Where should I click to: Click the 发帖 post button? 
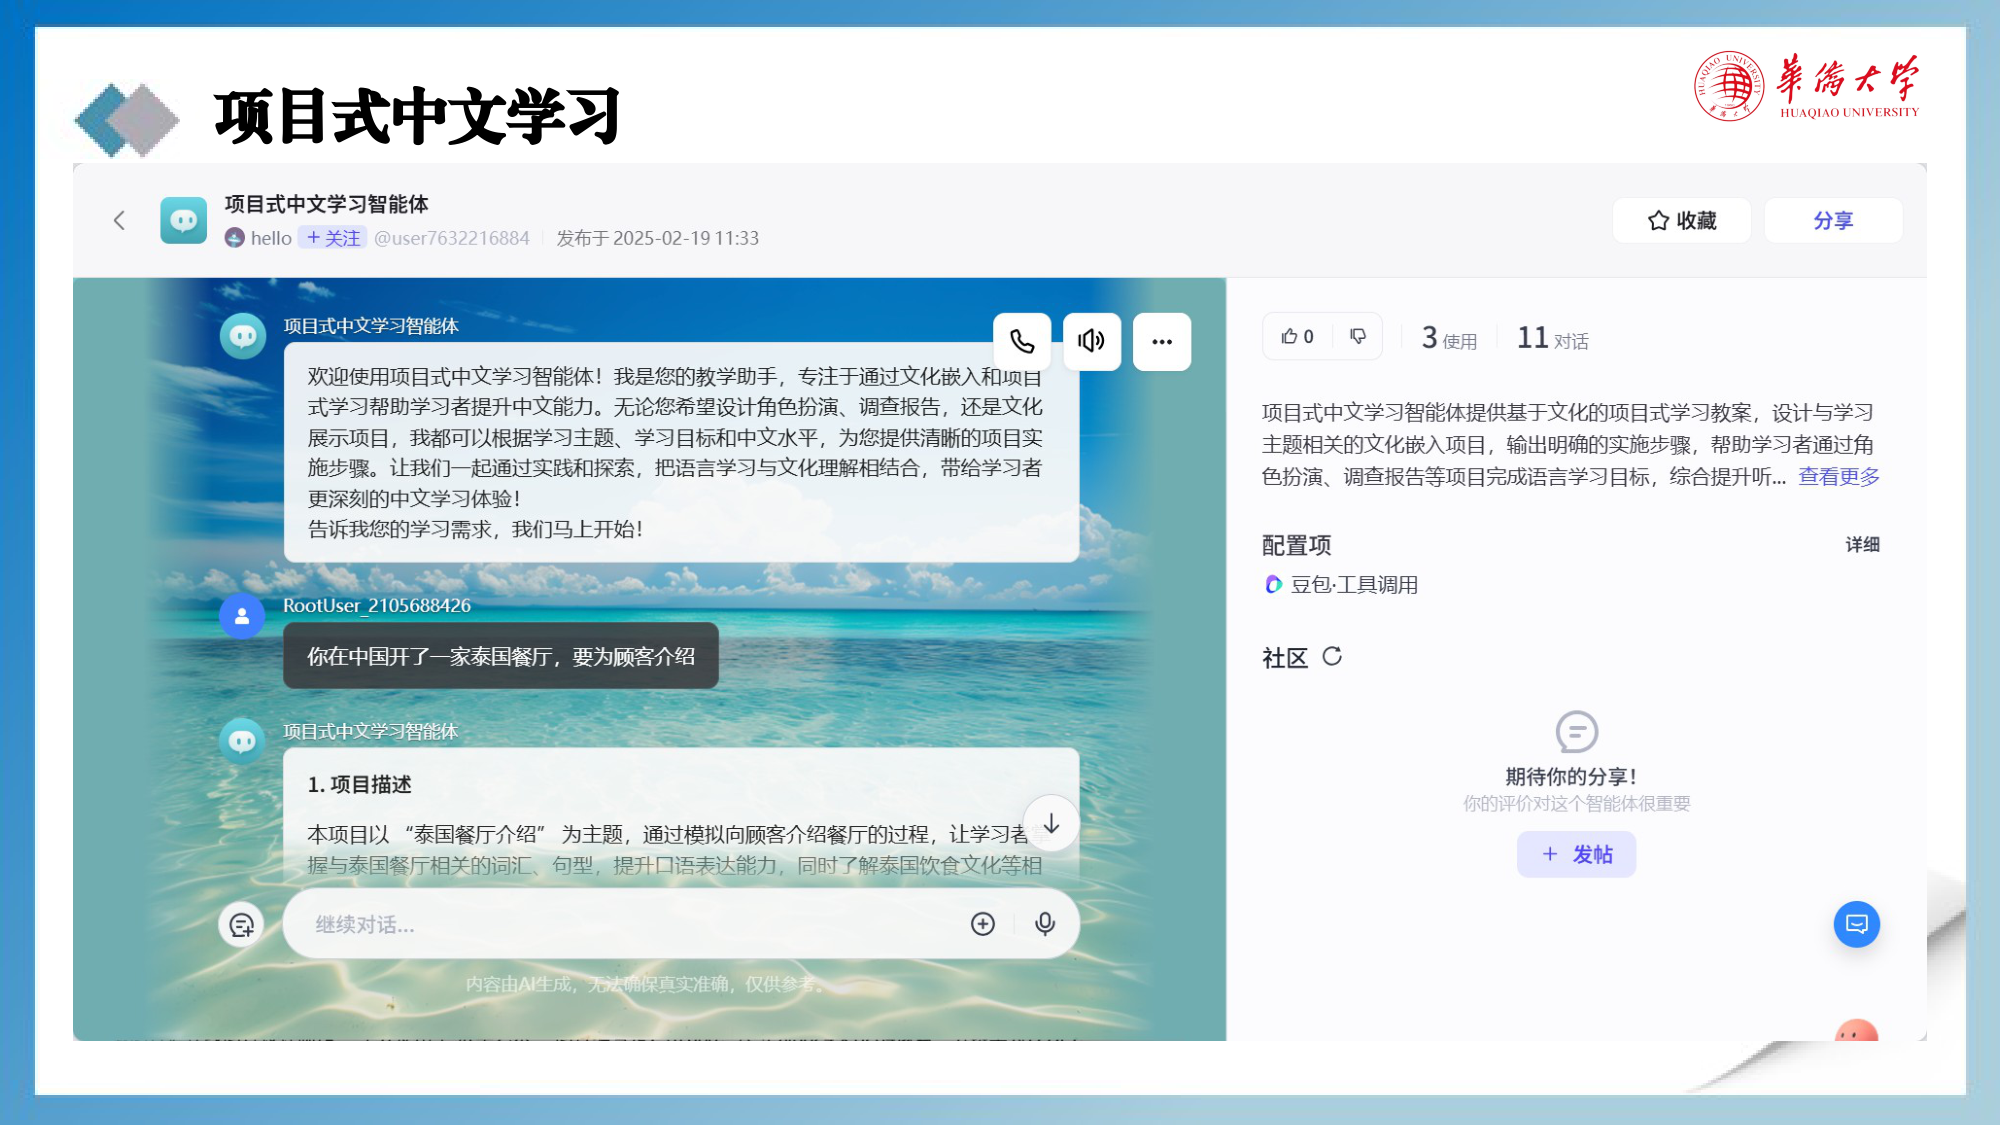click(1576, 854)
